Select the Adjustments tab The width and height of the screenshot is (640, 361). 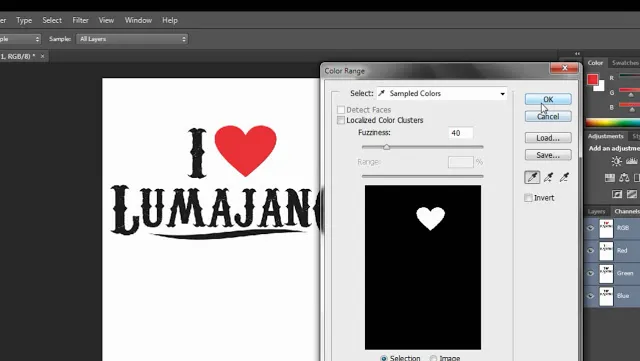605,136
